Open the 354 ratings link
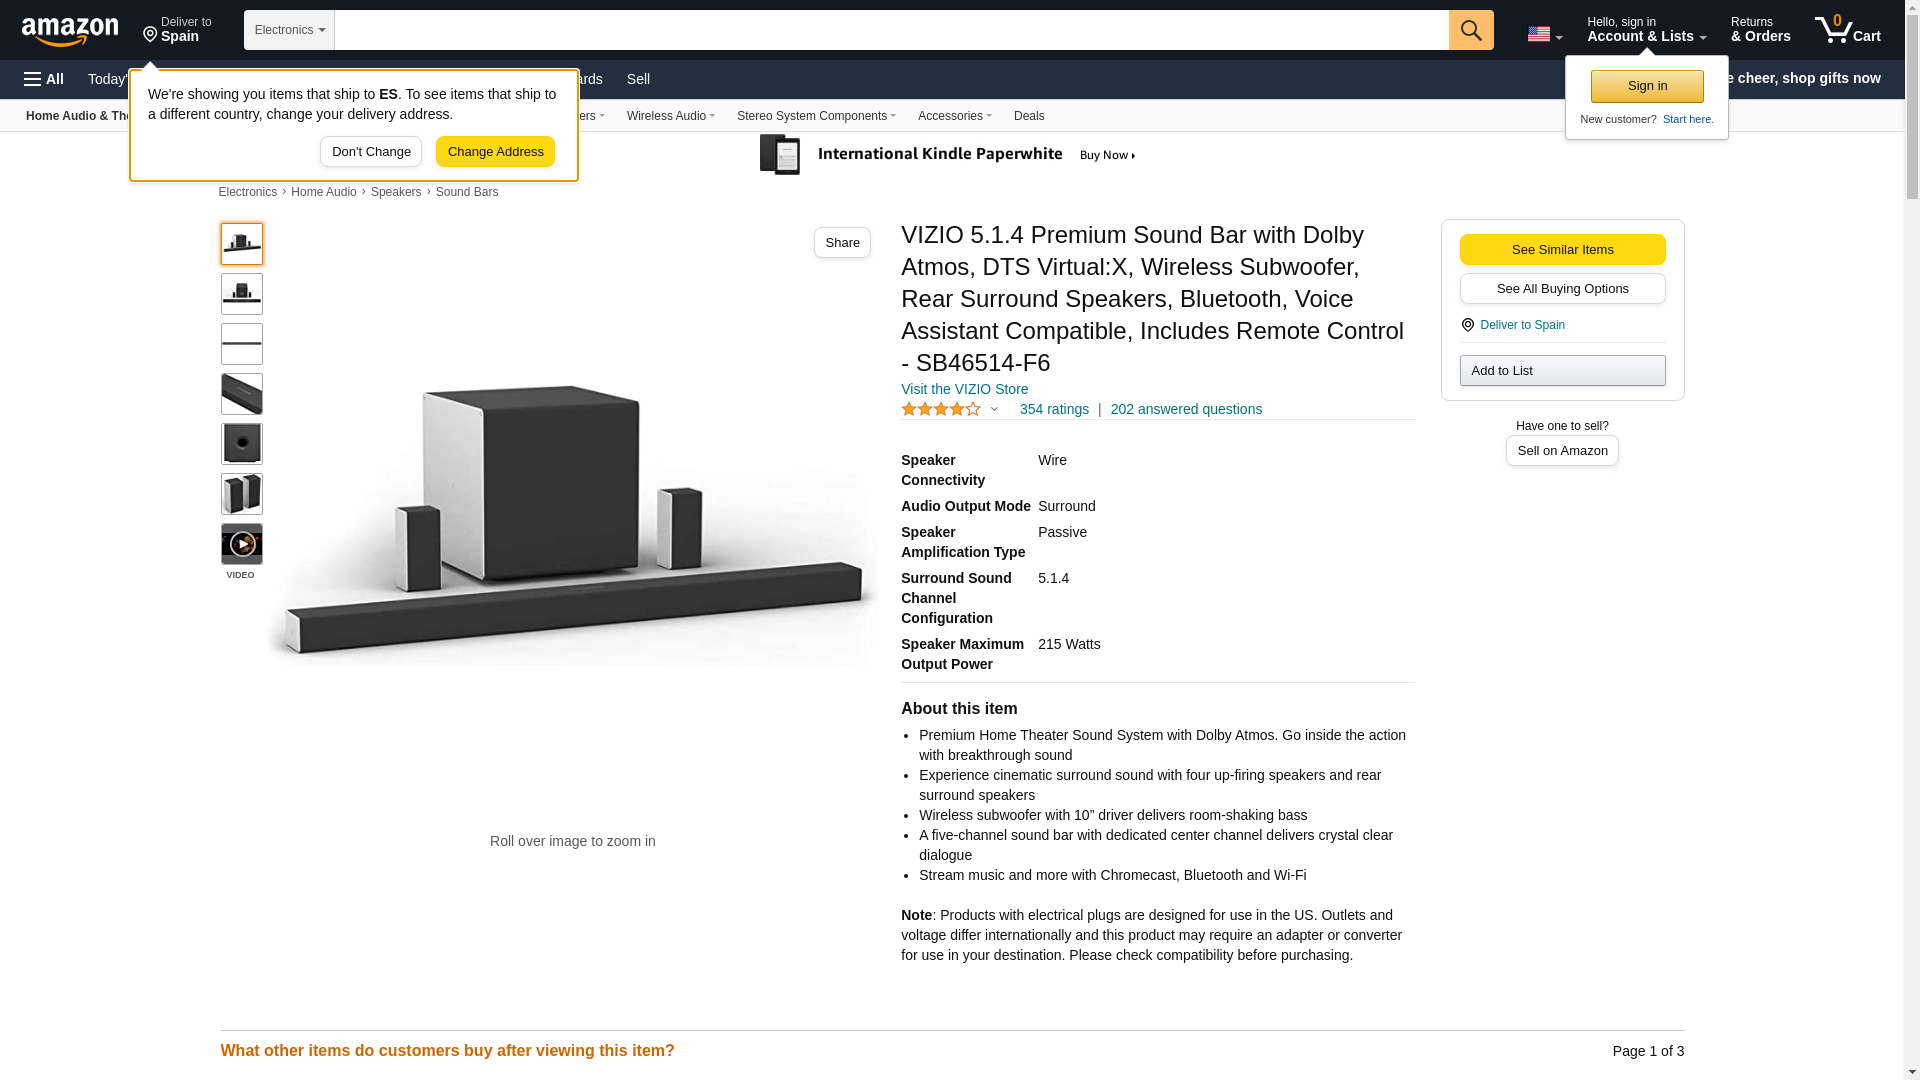 tap(1054, 409)
